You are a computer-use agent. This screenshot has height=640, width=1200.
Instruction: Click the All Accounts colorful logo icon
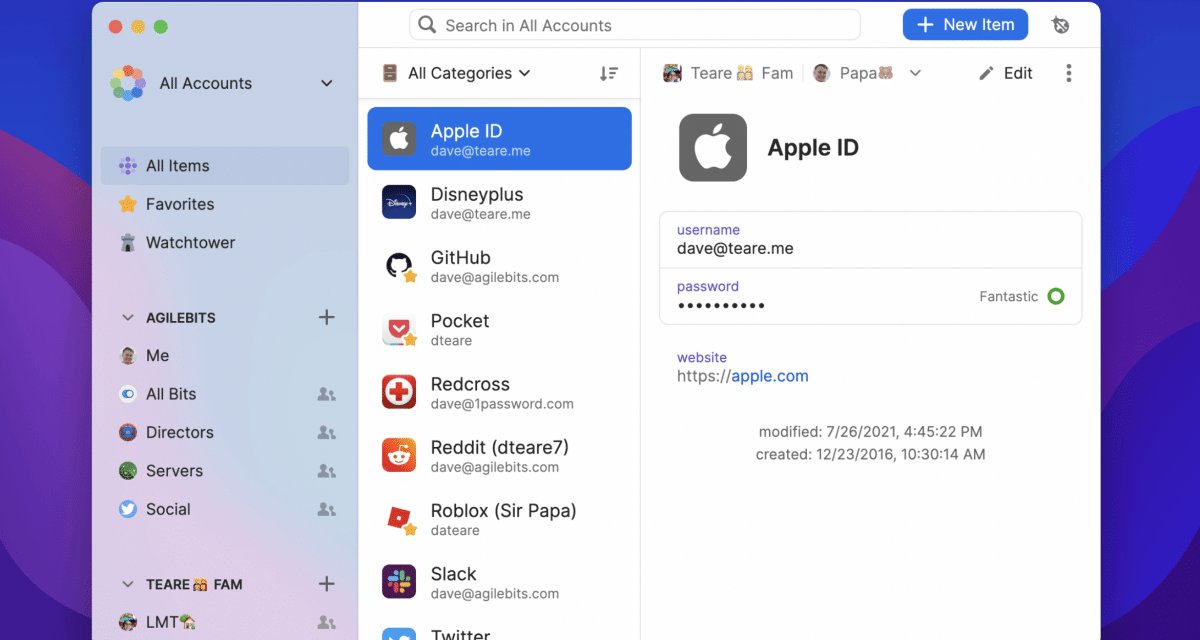[128, 83]
